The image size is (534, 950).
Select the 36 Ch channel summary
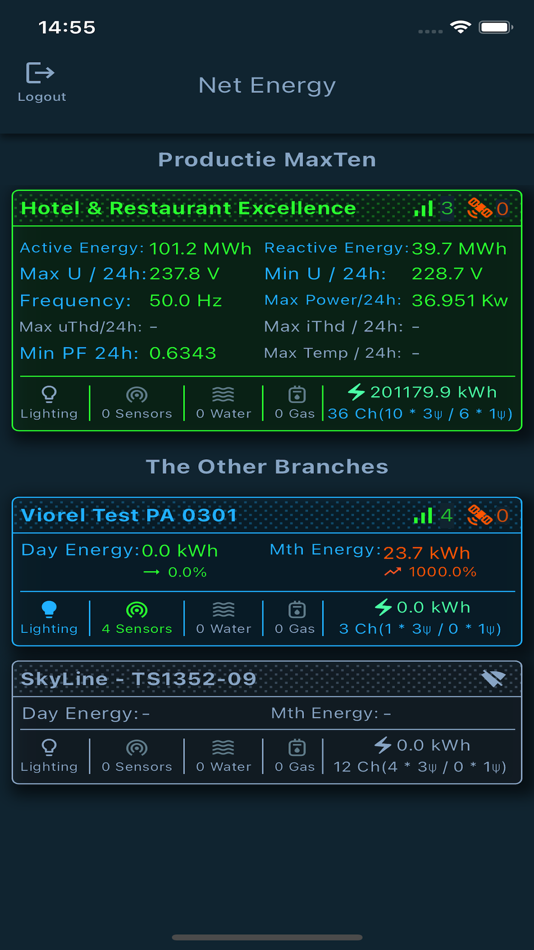(x=420, y=414)
